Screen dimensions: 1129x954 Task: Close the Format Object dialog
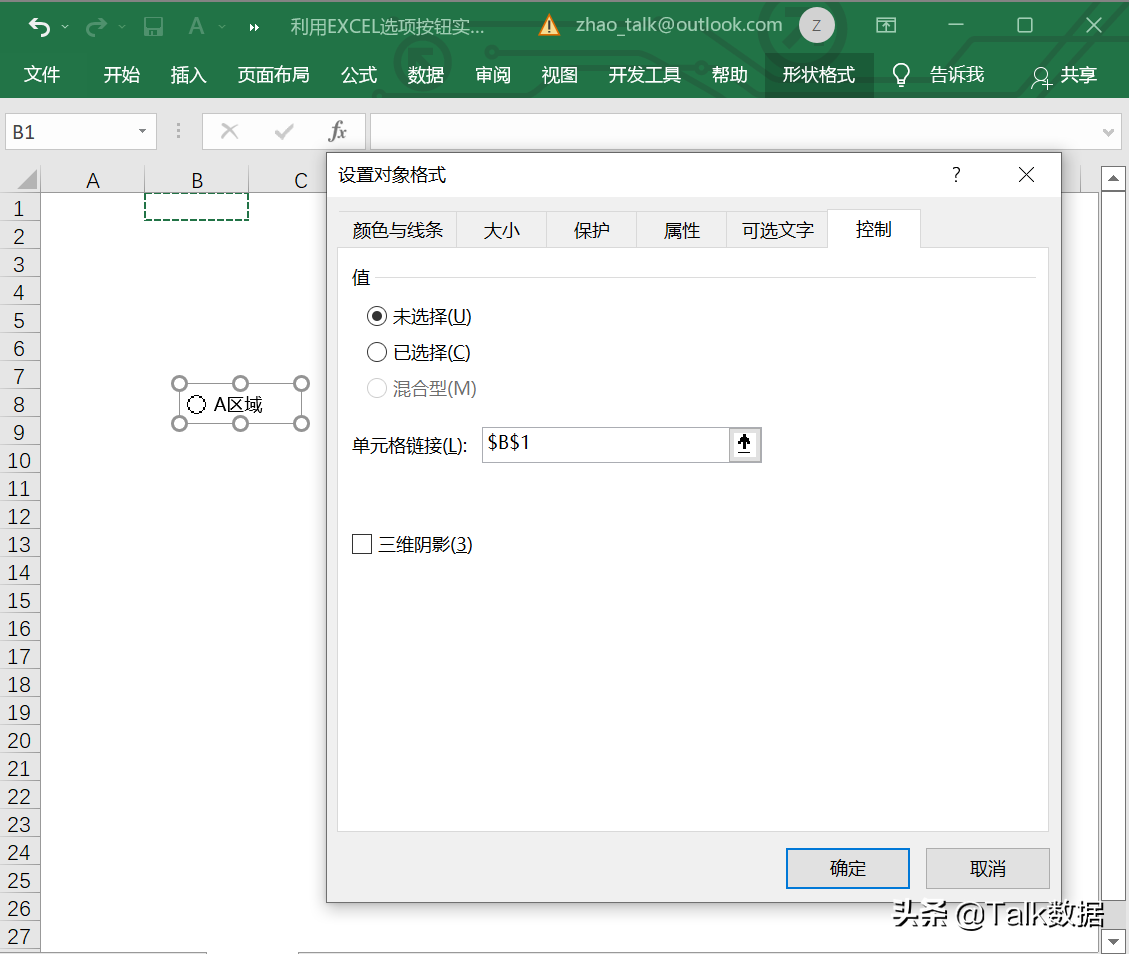click(1026, 174)
